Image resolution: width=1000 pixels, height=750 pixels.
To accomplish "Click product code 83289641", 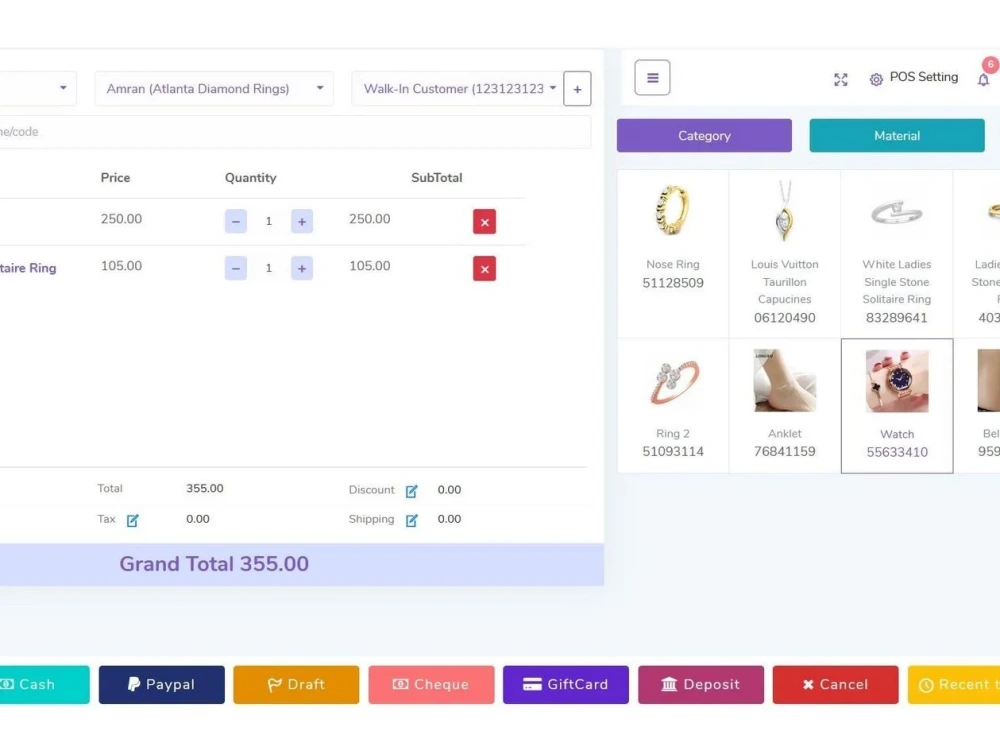I will (x=897, y=318).
